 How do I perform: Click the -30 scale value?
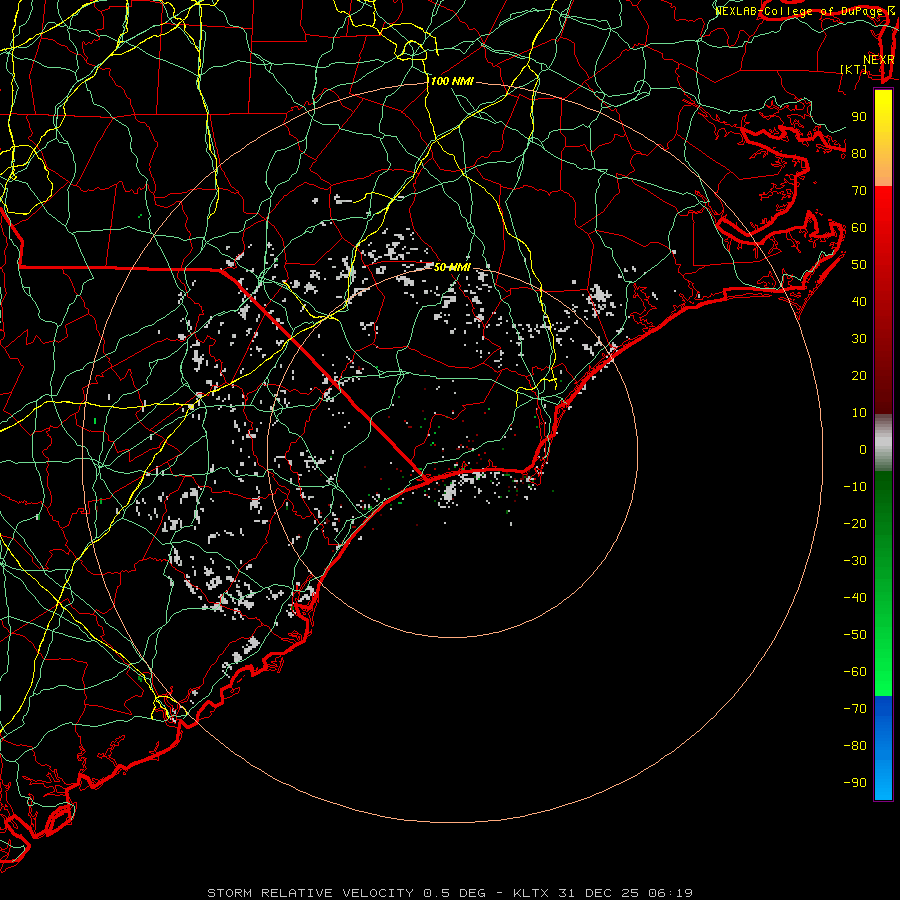[x=855, y=561]
